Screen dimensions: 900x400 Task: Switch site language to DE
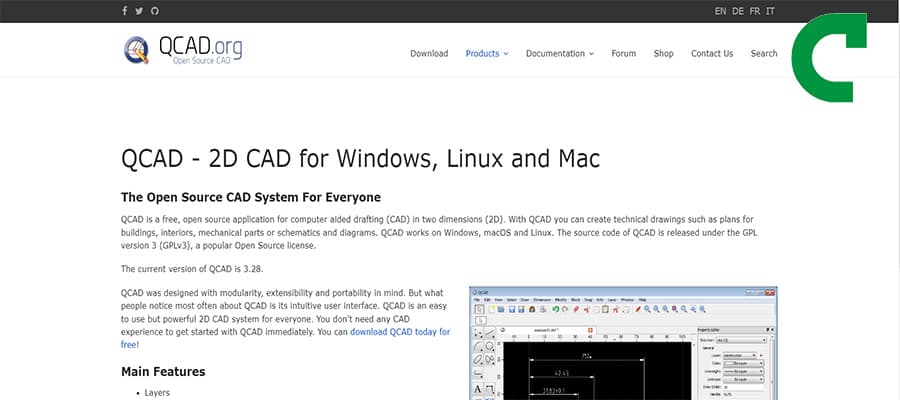[x=738, y=11]
